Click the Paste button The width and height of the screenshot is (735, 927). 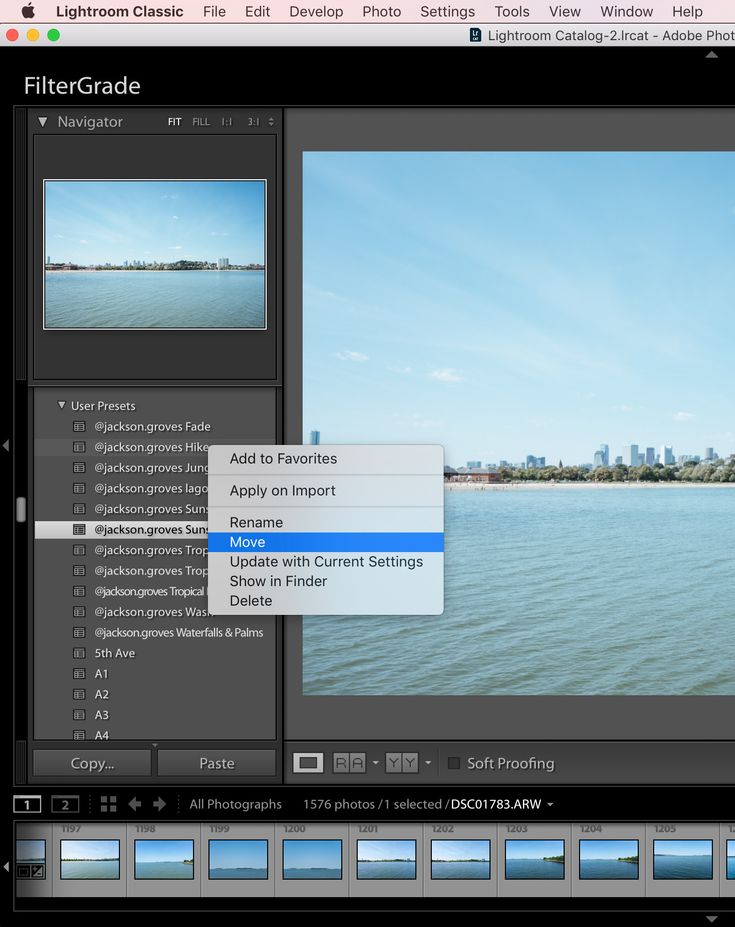pyautogui.click(x=217, y=763)
